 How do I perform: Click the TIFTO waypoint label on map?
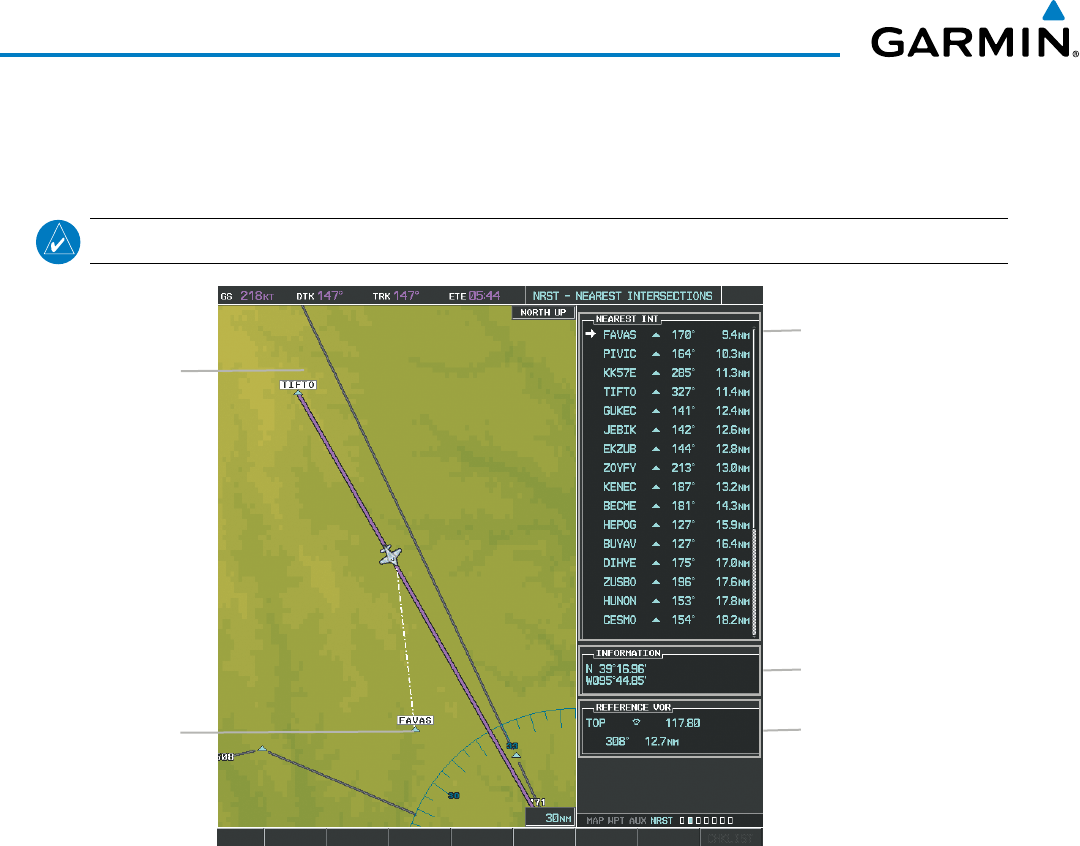(298, 385)
